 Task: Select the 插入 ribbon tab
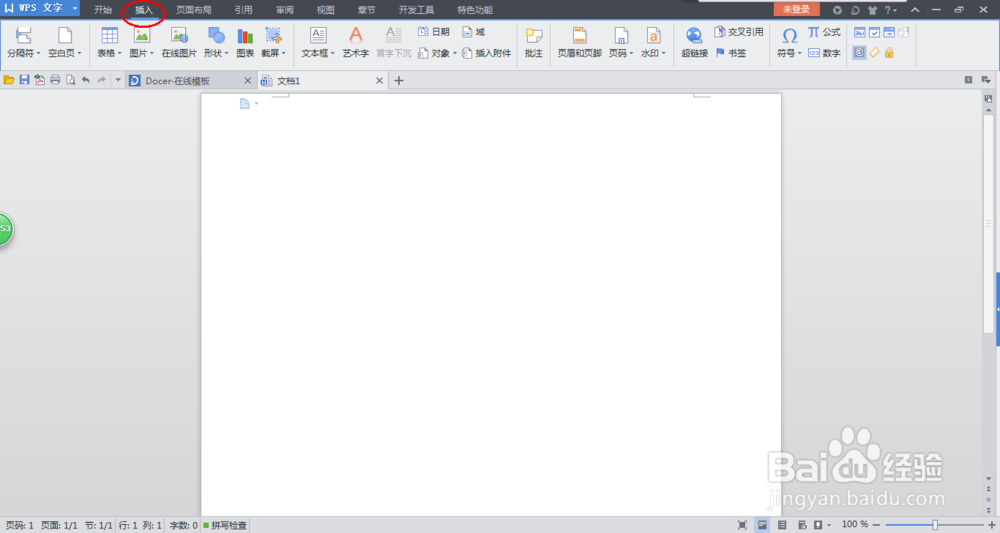point(144,10)
